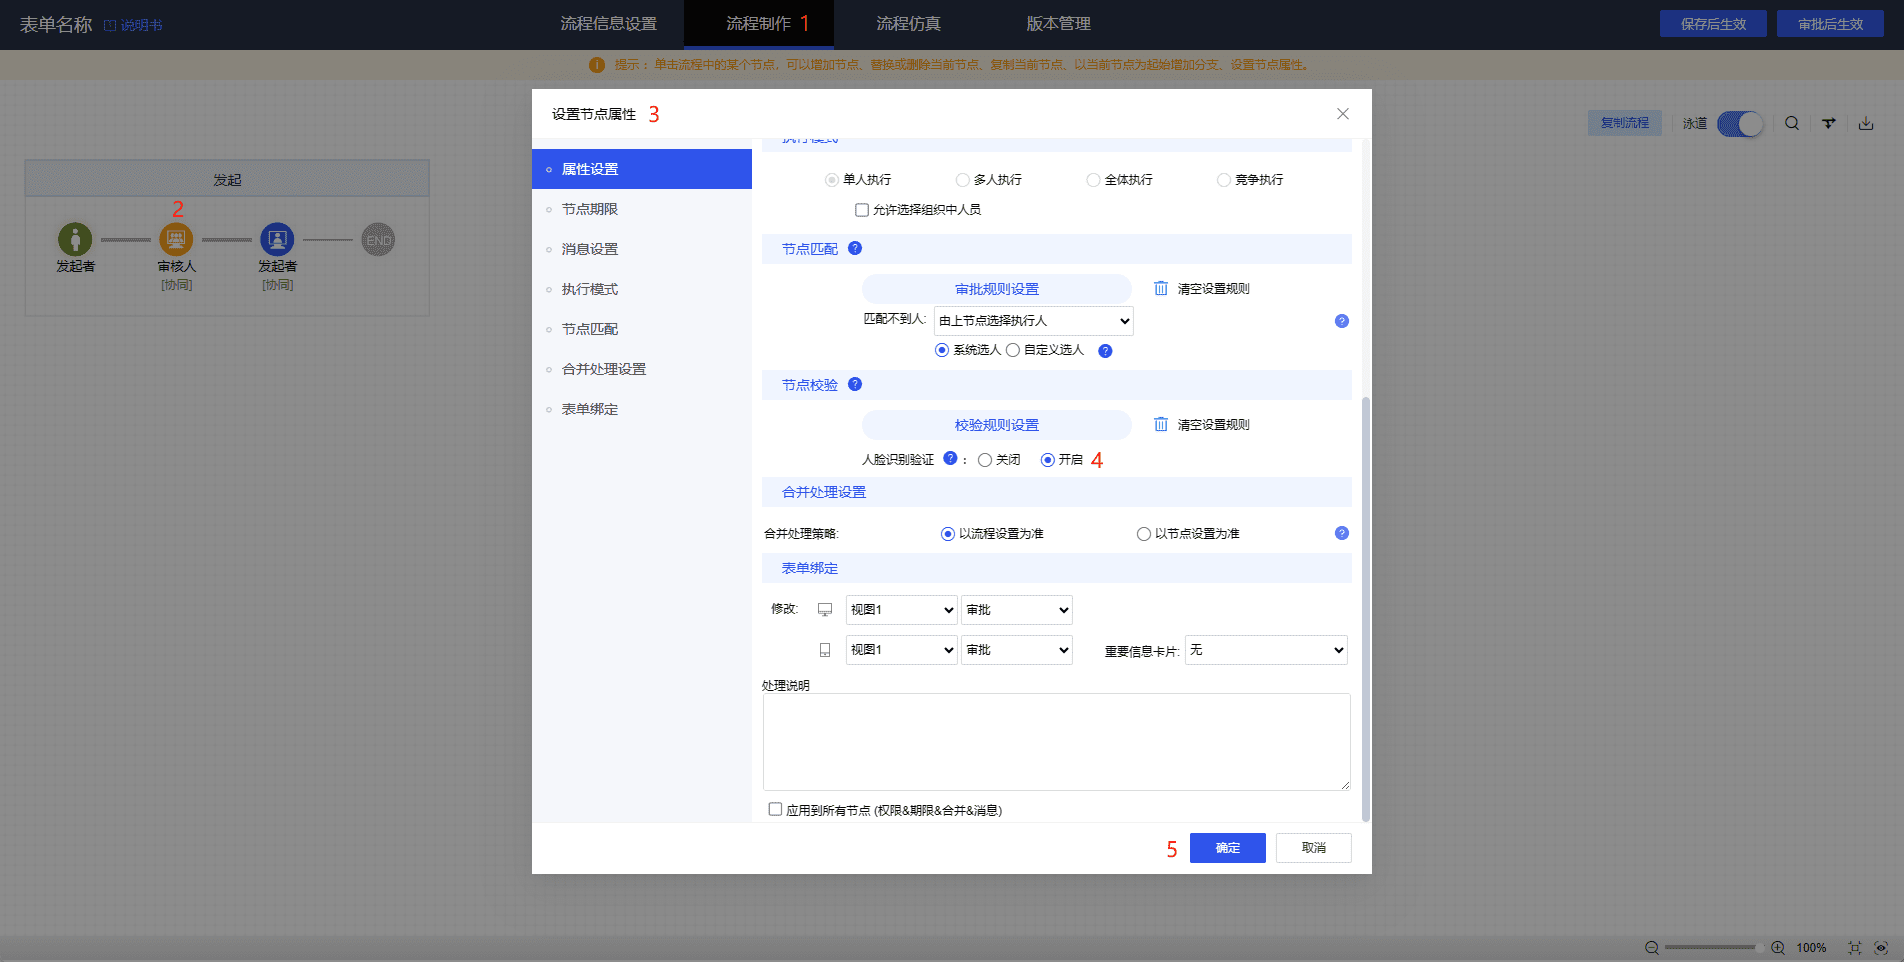Click the zoom out magnifier icon
1904x962 pixels.
click(1652, 947)
